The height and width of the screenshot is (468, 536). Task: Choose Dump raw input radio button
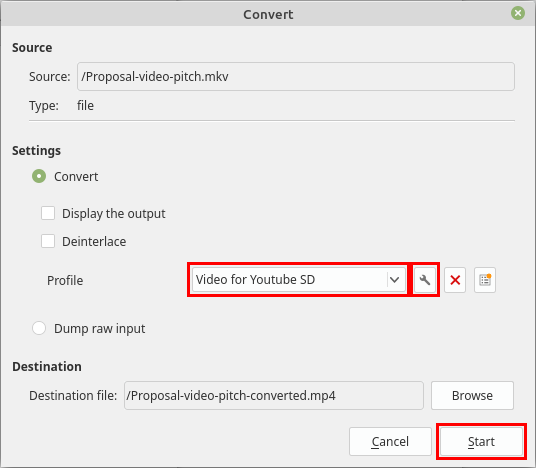39,328
